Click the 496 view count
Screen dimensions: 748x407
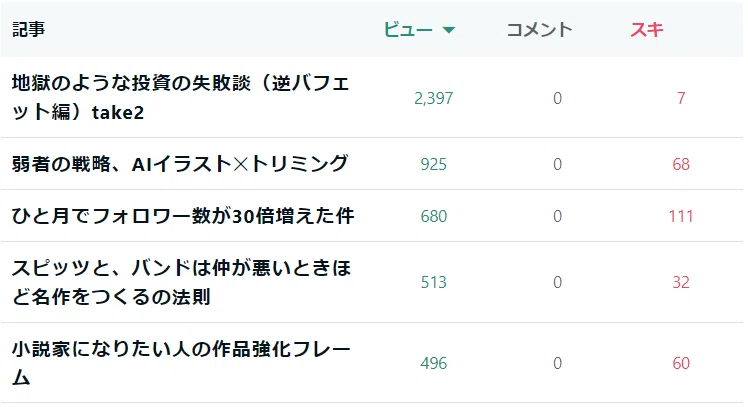click(433, 363)
